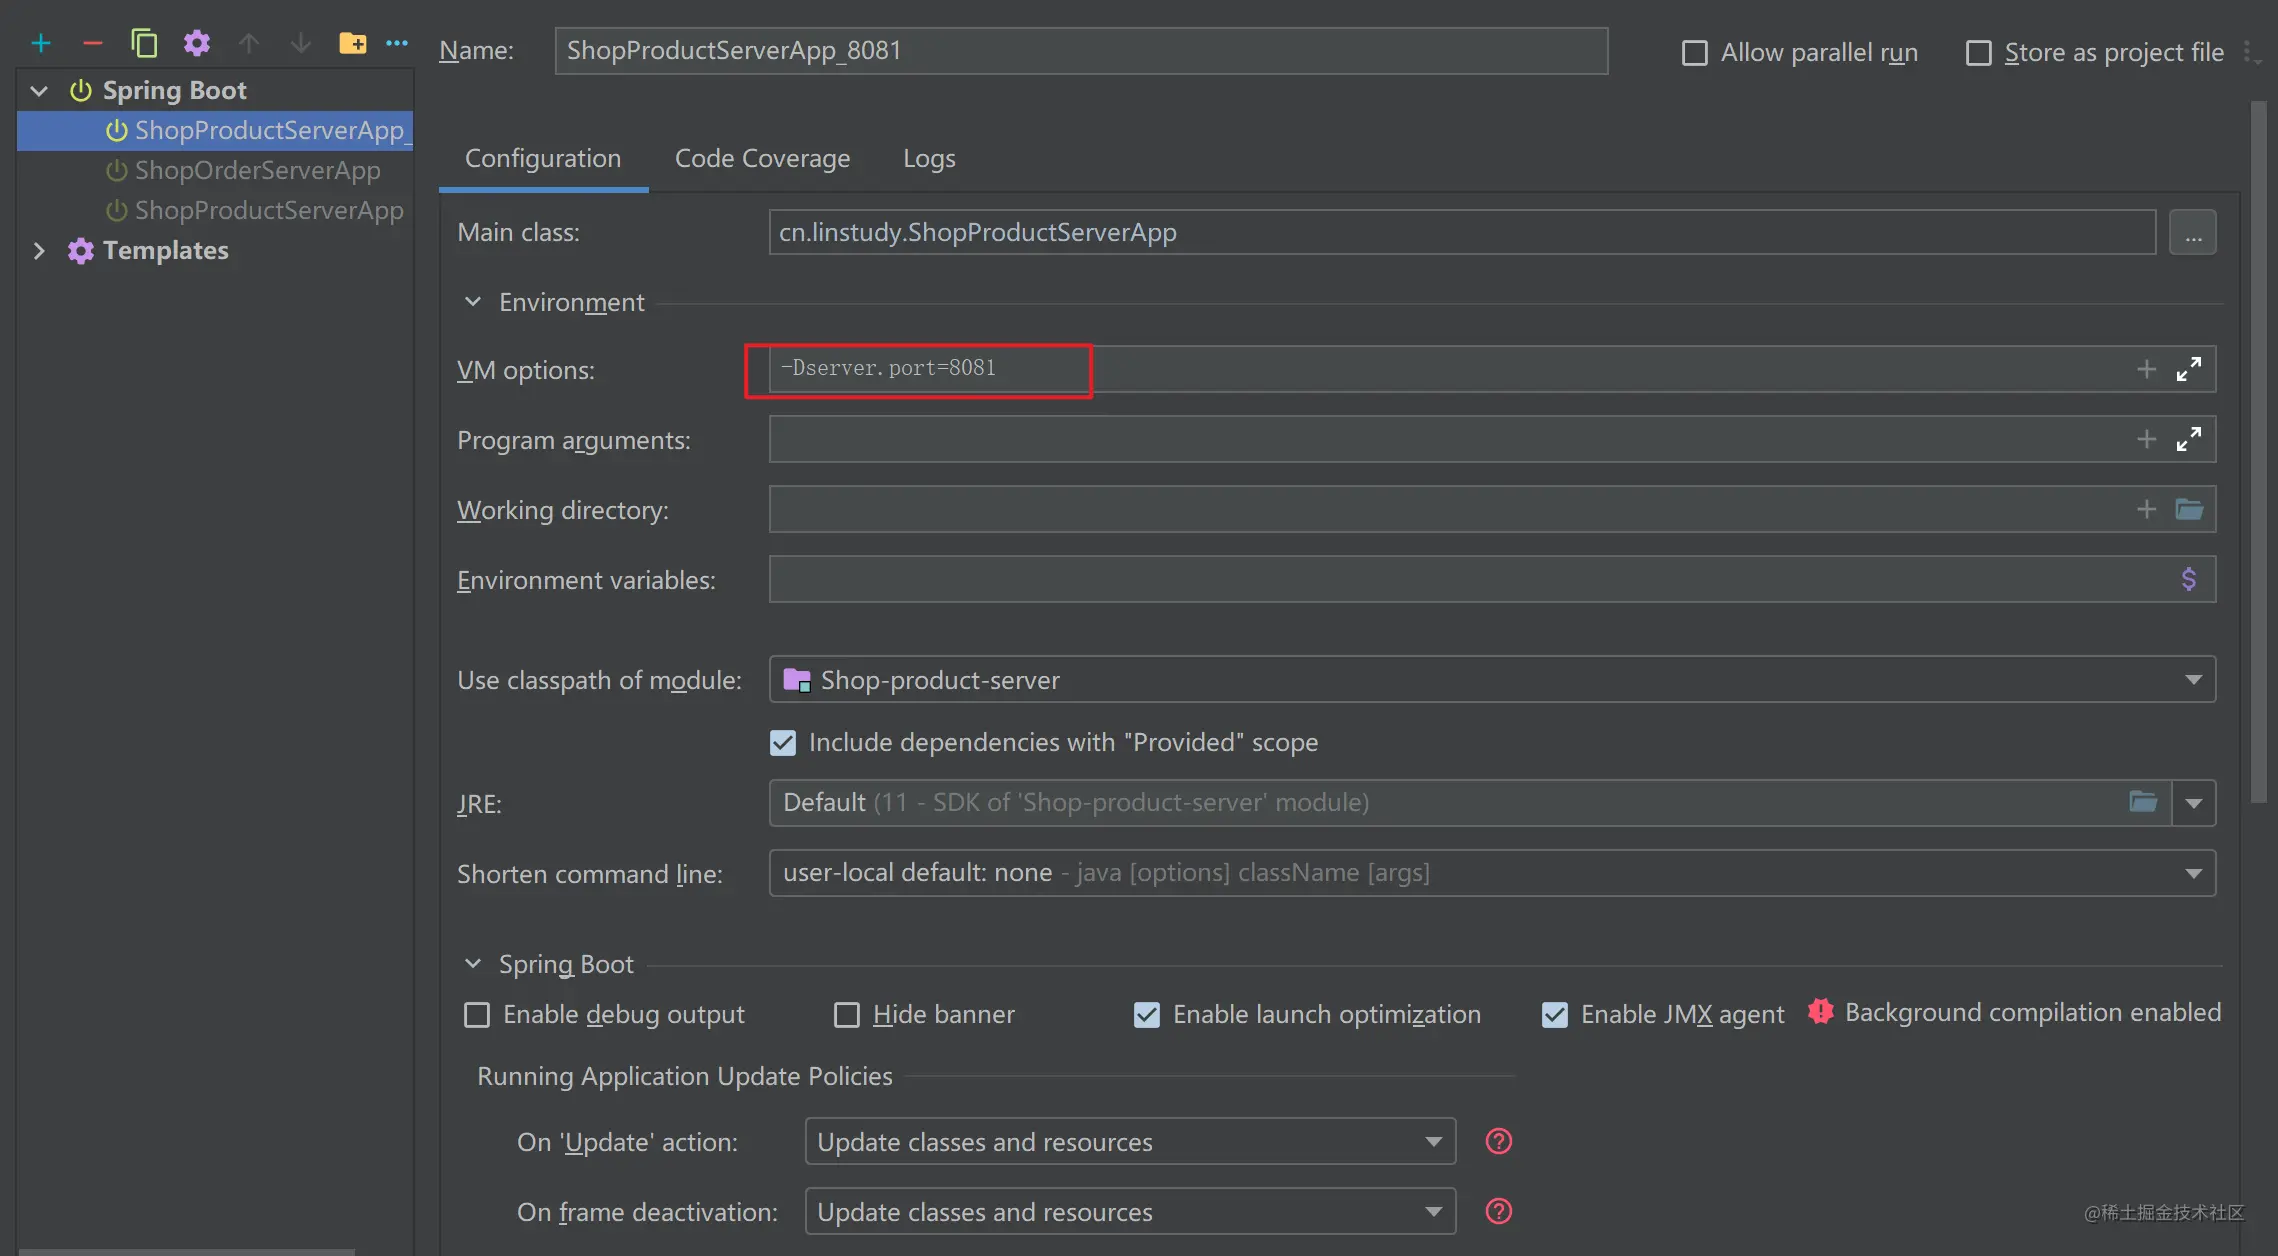Switch to Logs tab
This screenshot has width=2278, height=1256.
pyautogui.click(x=929, y=158)
